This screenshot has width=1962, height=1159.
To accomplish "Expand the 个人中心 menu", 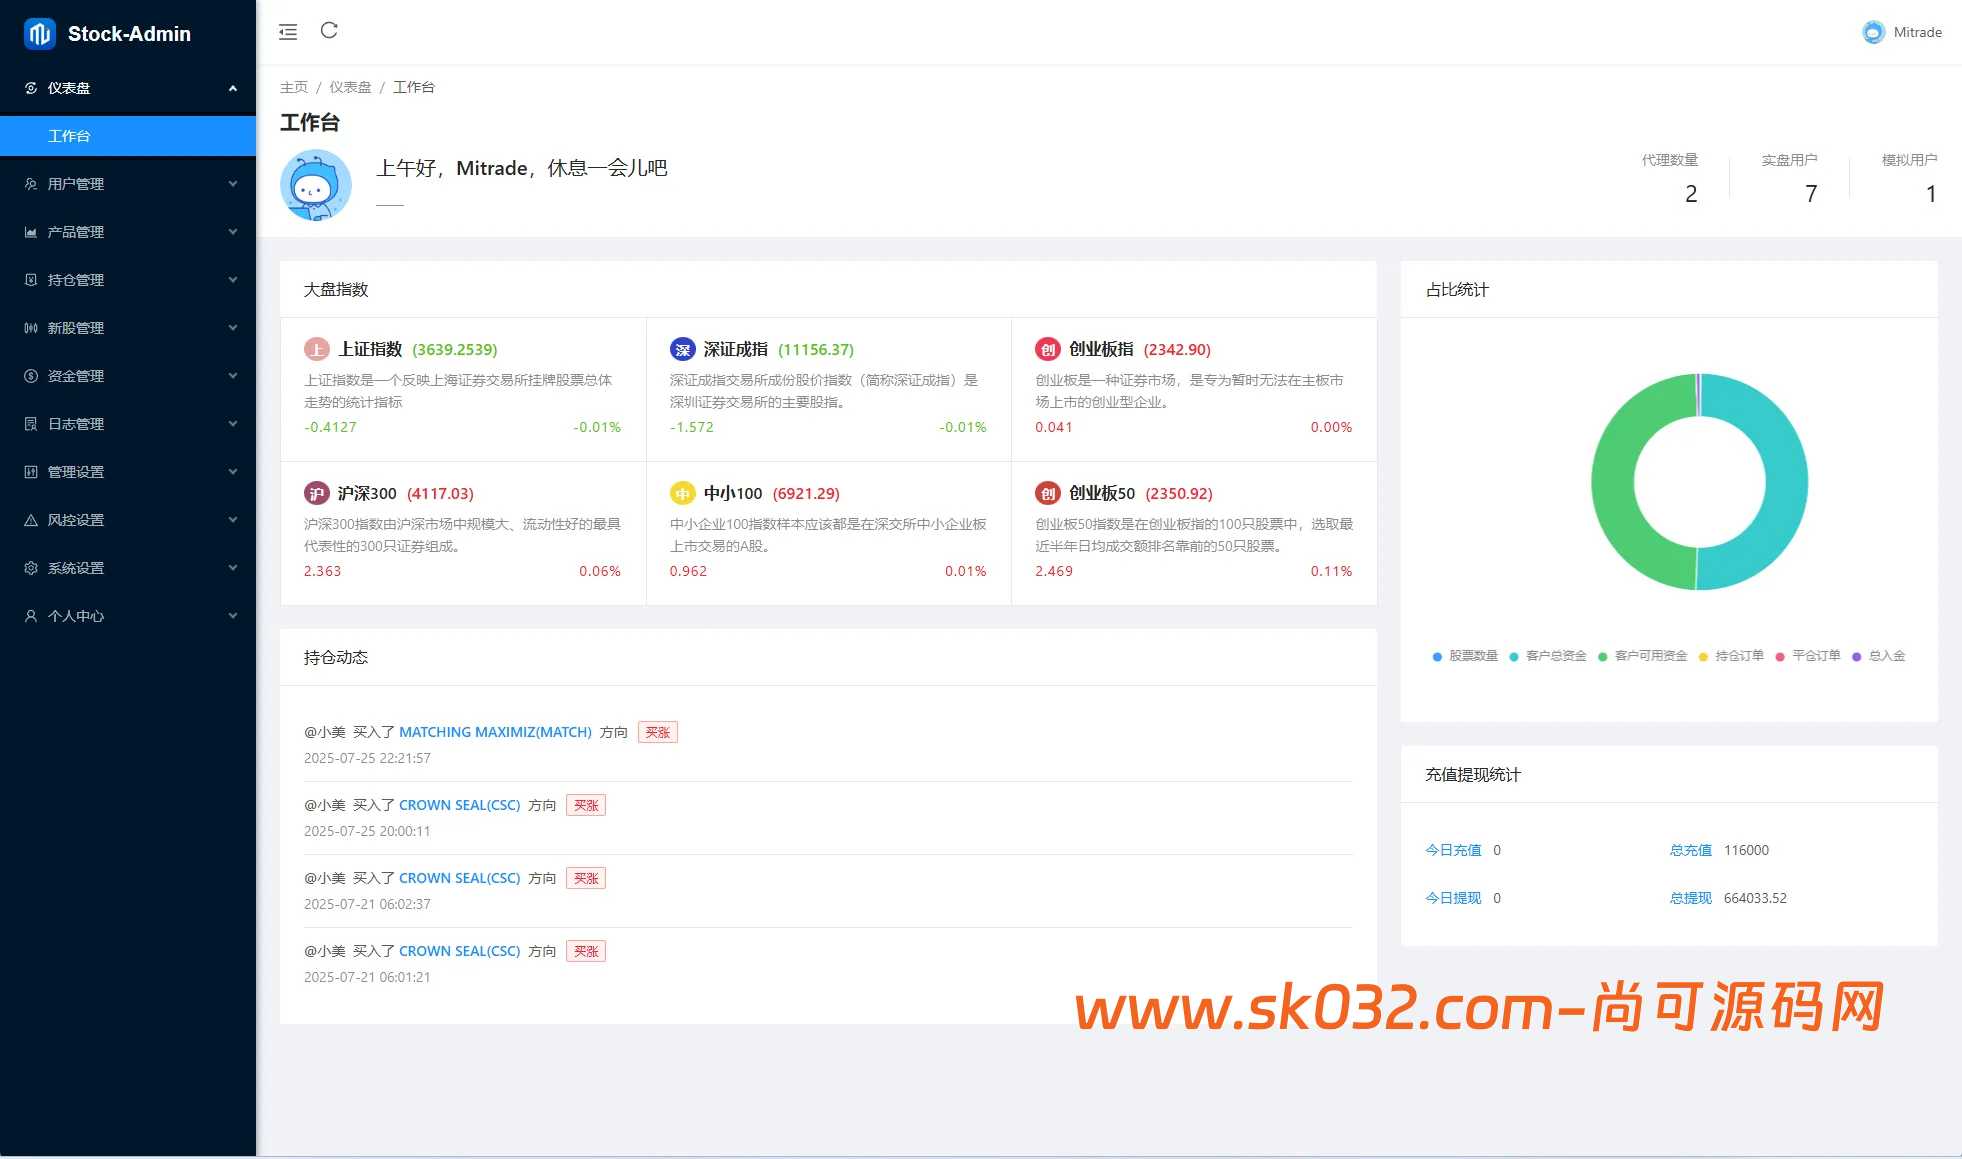I will click(x=128, y=615).
